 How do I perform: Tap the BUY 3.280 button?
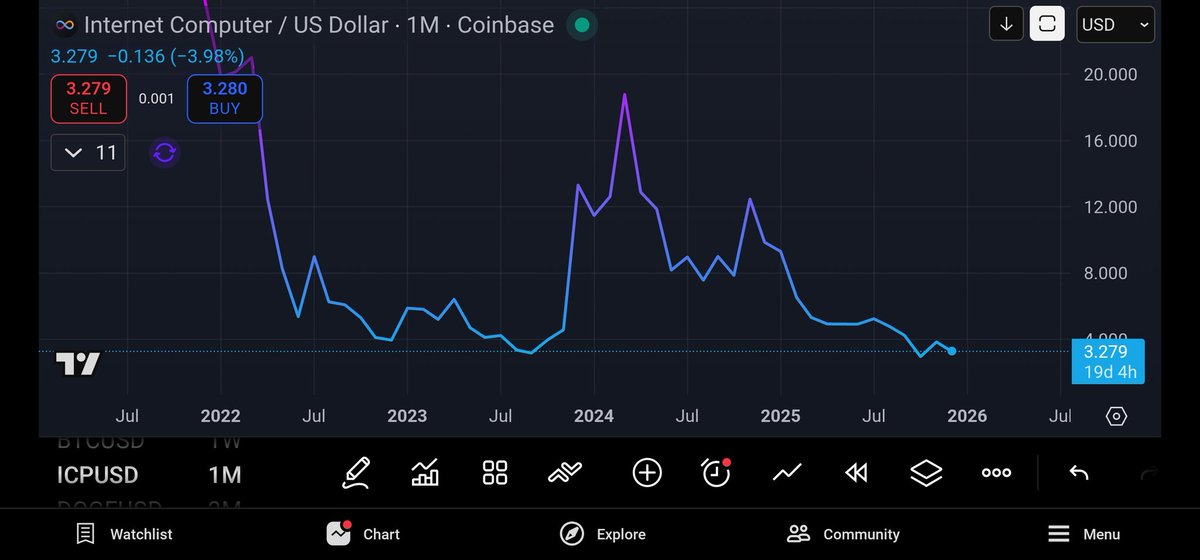coord(225,98)
